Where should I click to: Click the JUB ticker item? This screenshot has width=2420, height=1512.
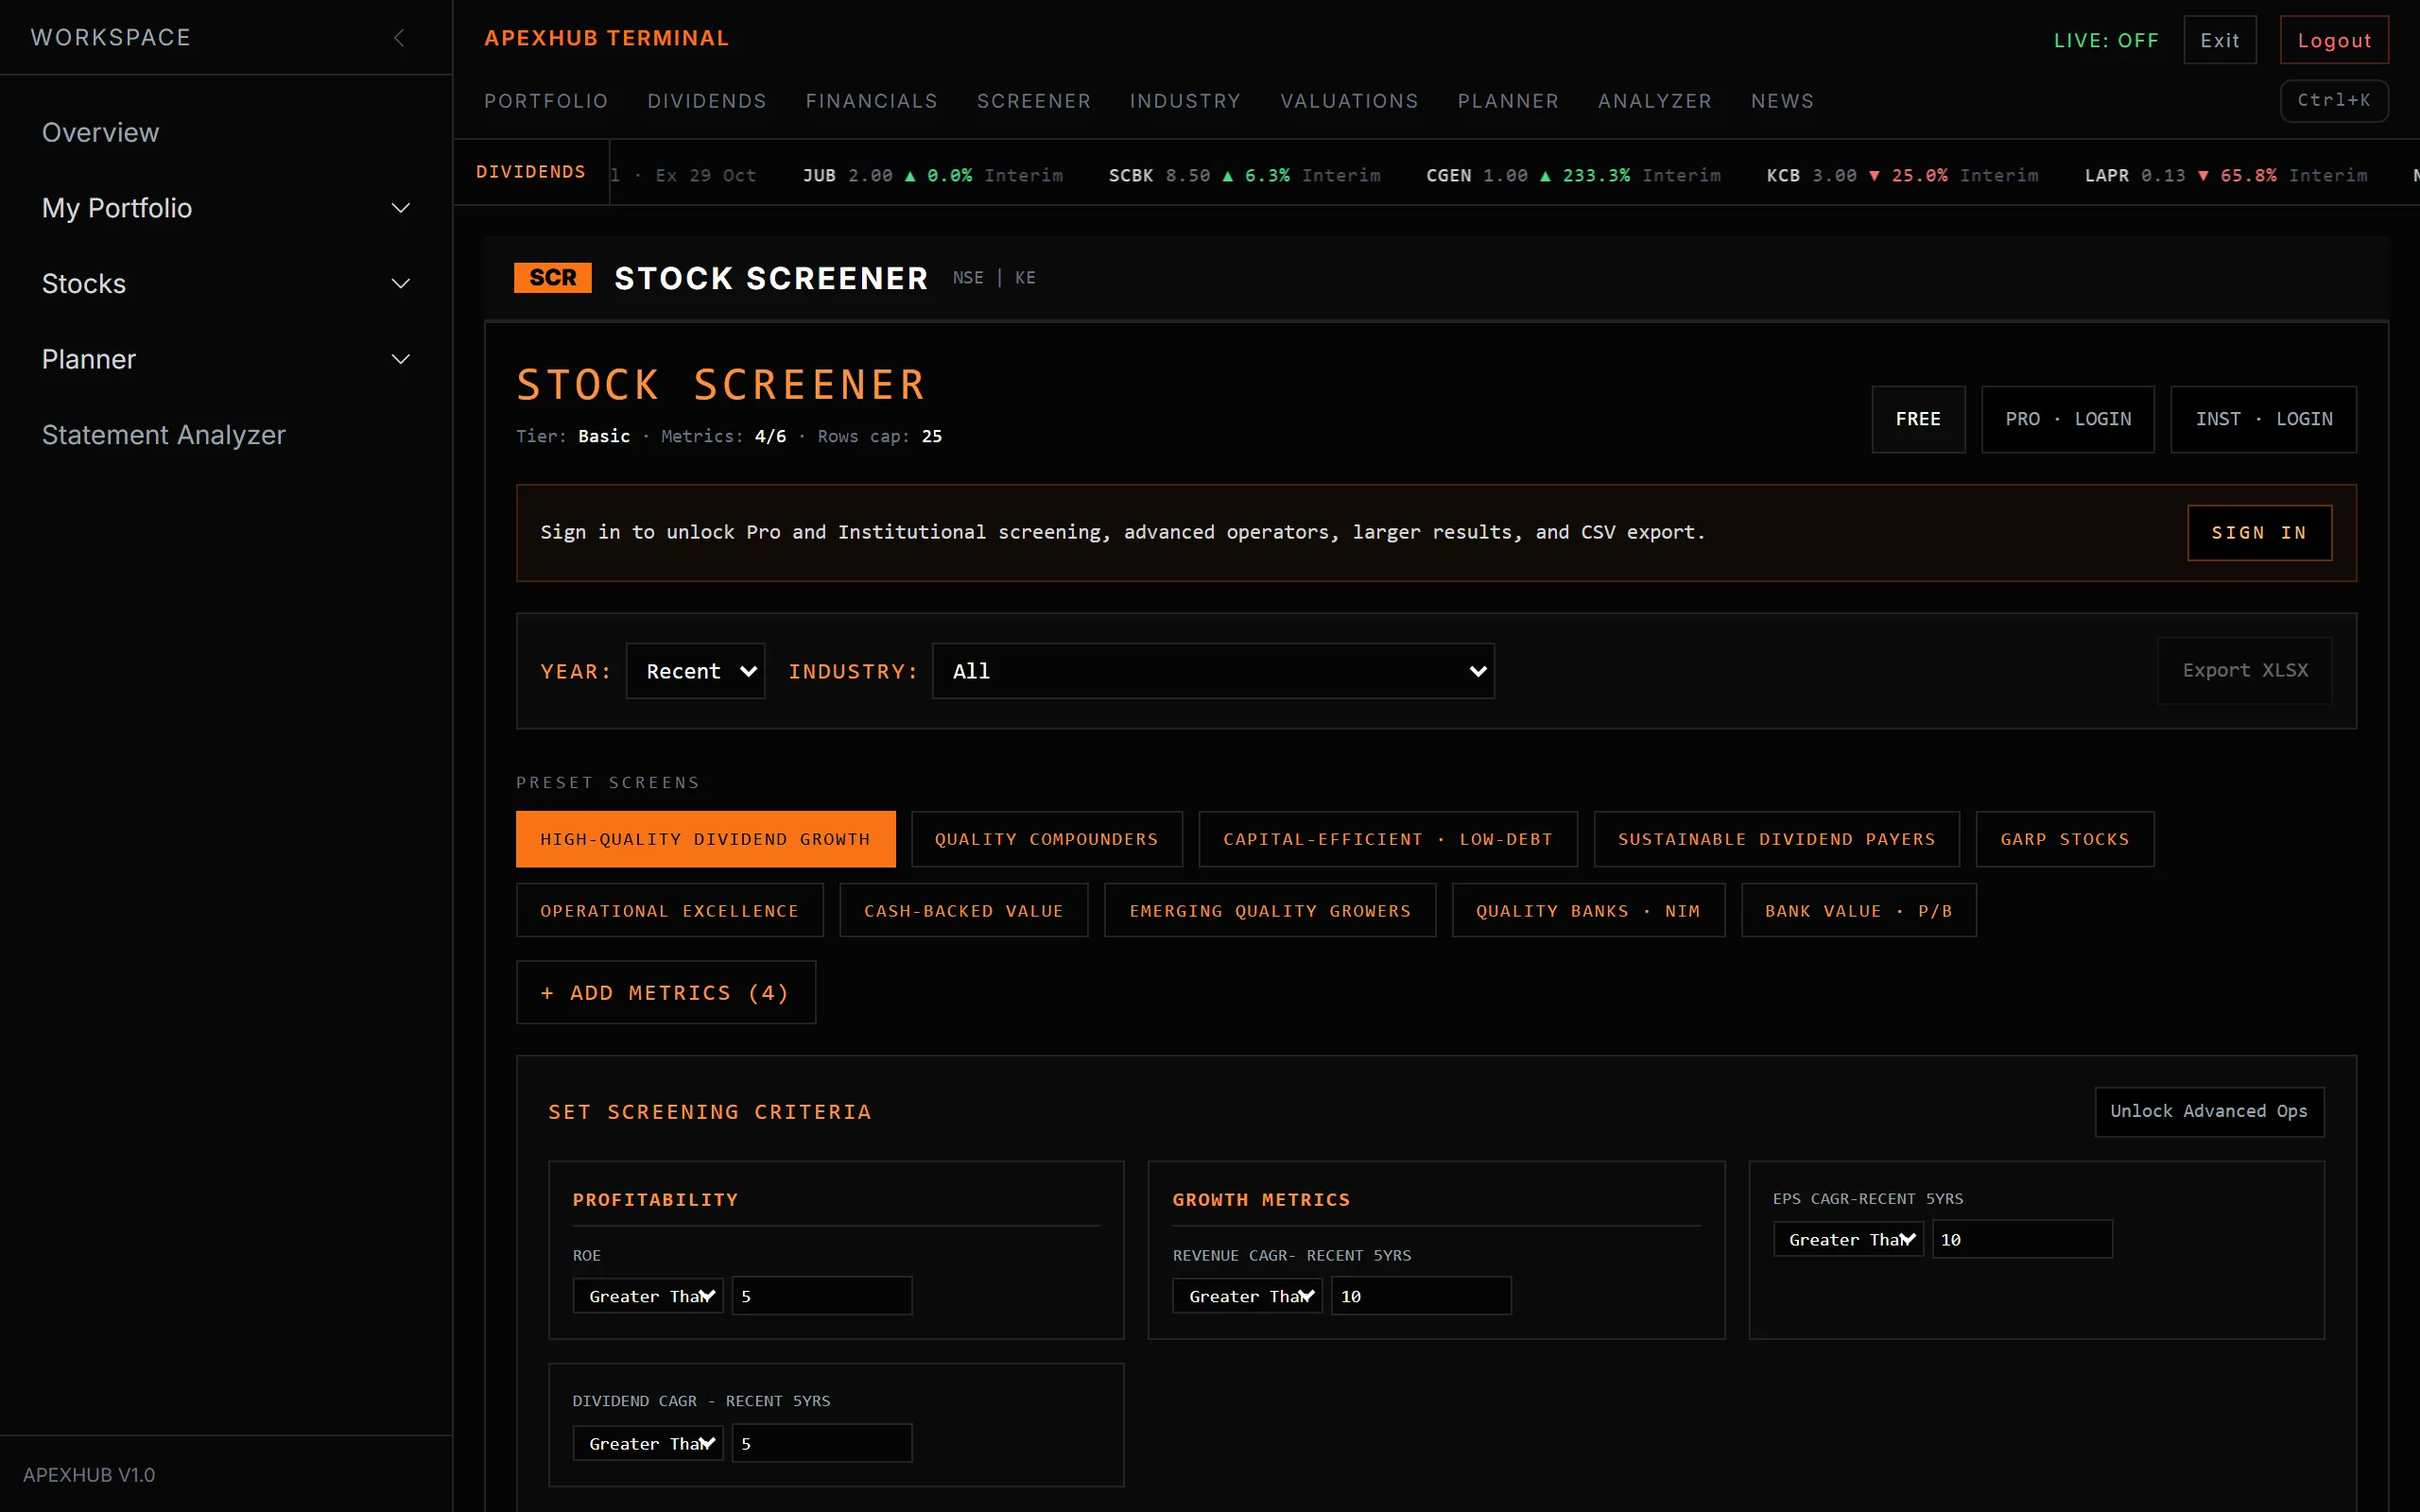click(932, 176)
